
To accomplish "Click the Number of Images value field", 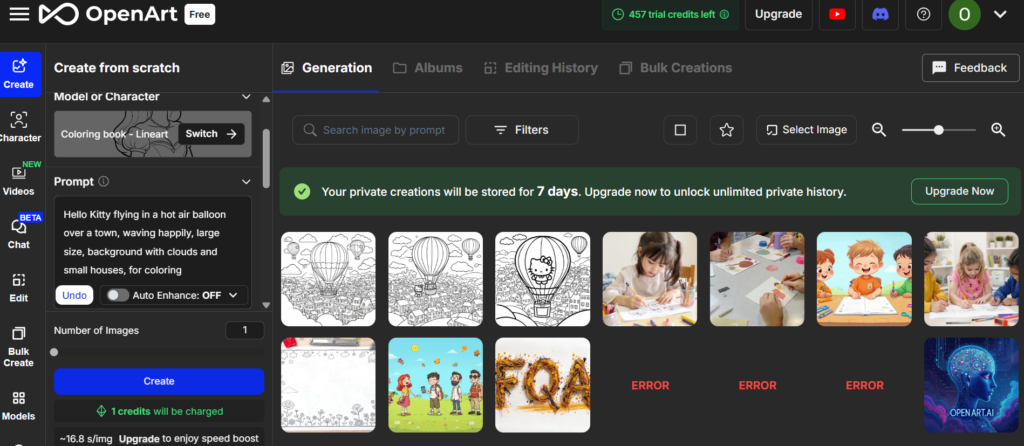I will pyautogui.click(x=245, y=330).
